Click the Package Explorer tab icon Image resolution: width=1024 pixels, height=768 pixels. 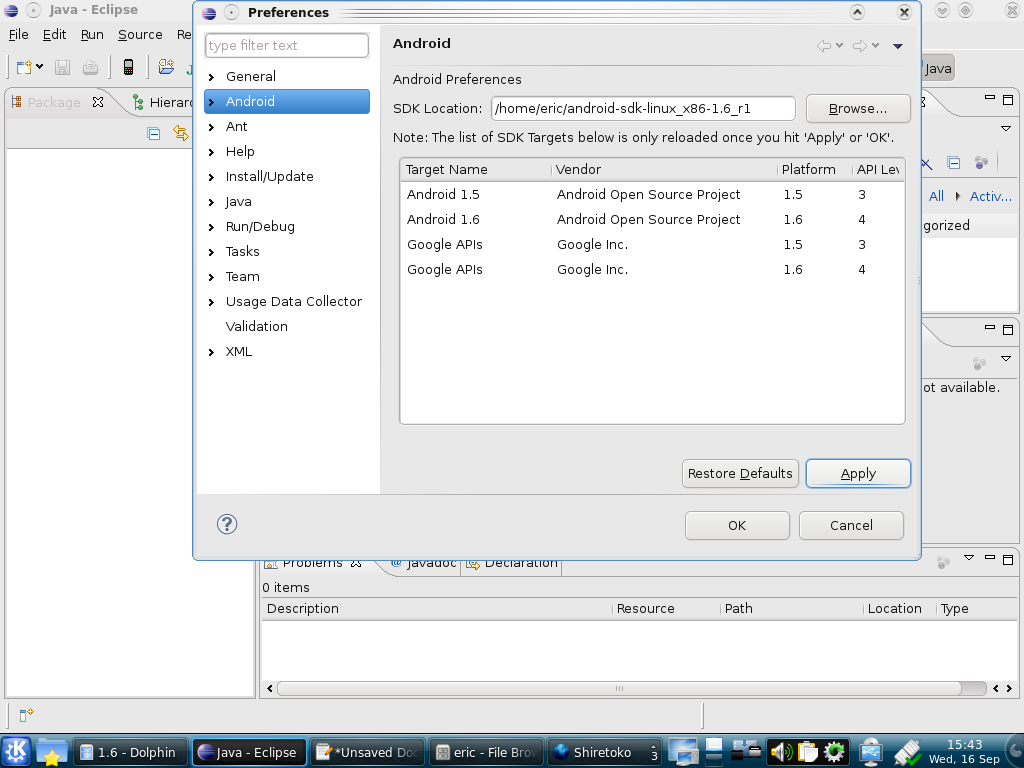16,102
